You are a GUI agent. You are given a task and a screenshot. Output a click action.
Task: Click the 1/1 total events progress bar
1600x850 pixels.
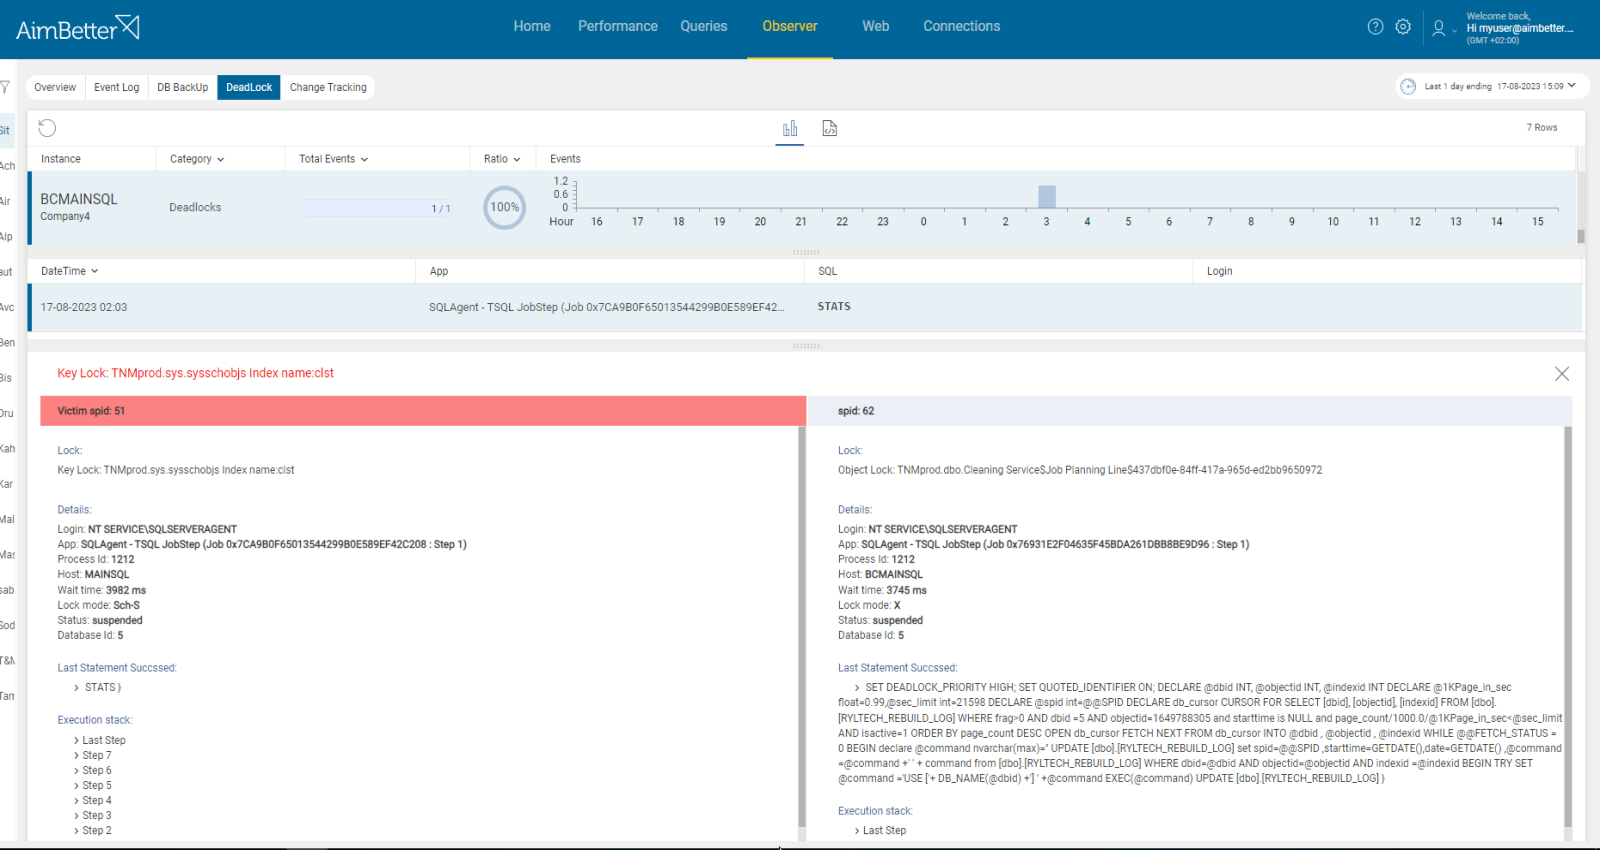point(376,208)
